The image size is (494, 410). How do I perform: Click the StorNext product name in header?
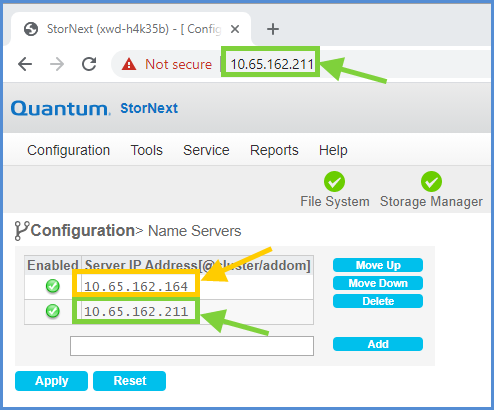(x=149, y=108)
